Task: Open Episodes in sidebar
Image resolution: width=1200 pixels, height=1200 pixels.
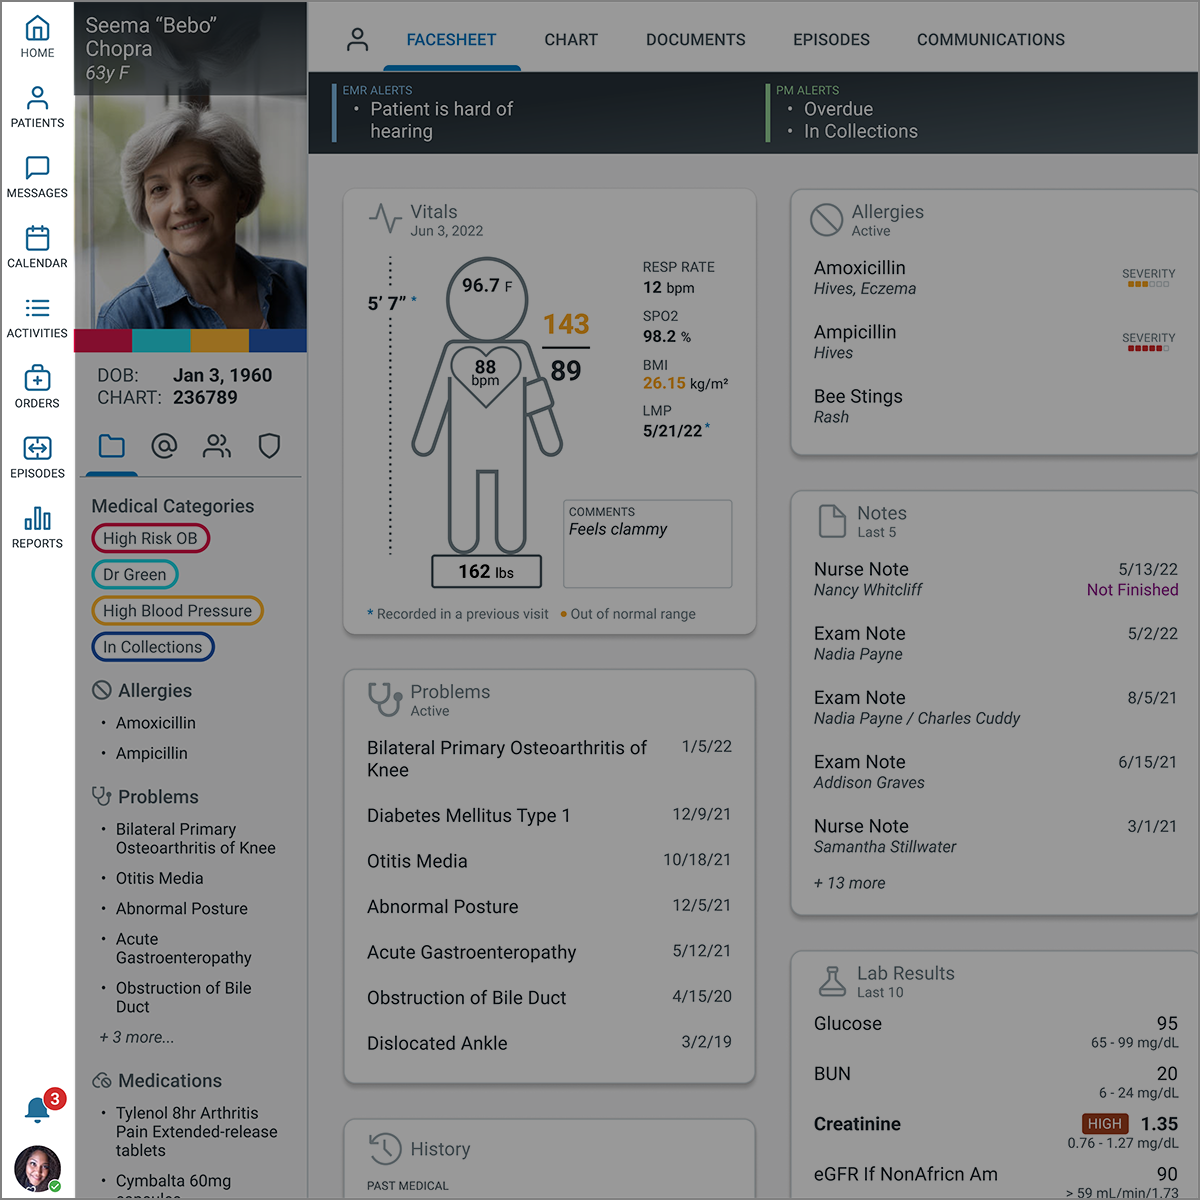Action: (x=37, y=456)
